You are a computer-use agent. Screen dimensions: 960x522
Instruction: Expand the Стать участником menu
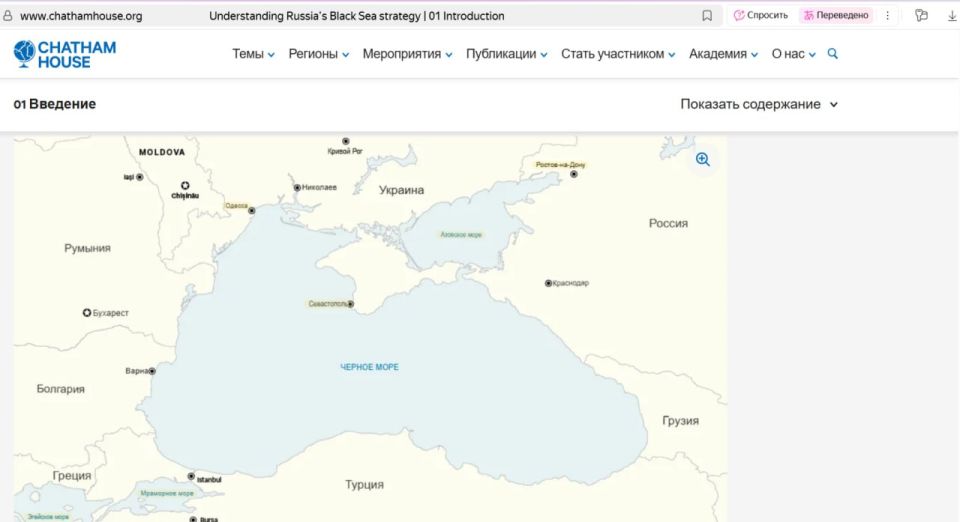click(618, 54)
